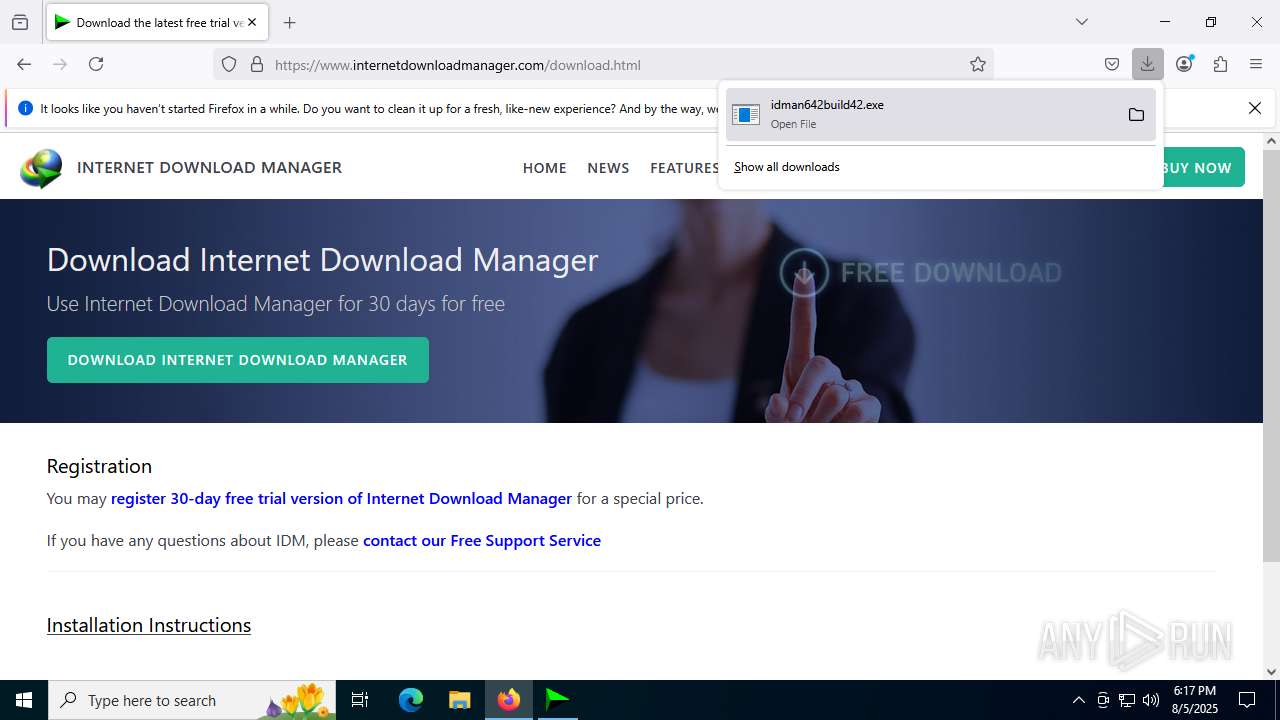Launch Microsoft Edge from taskbar
The height and width of the screenshot is (720, 1280).
point(411,700)
